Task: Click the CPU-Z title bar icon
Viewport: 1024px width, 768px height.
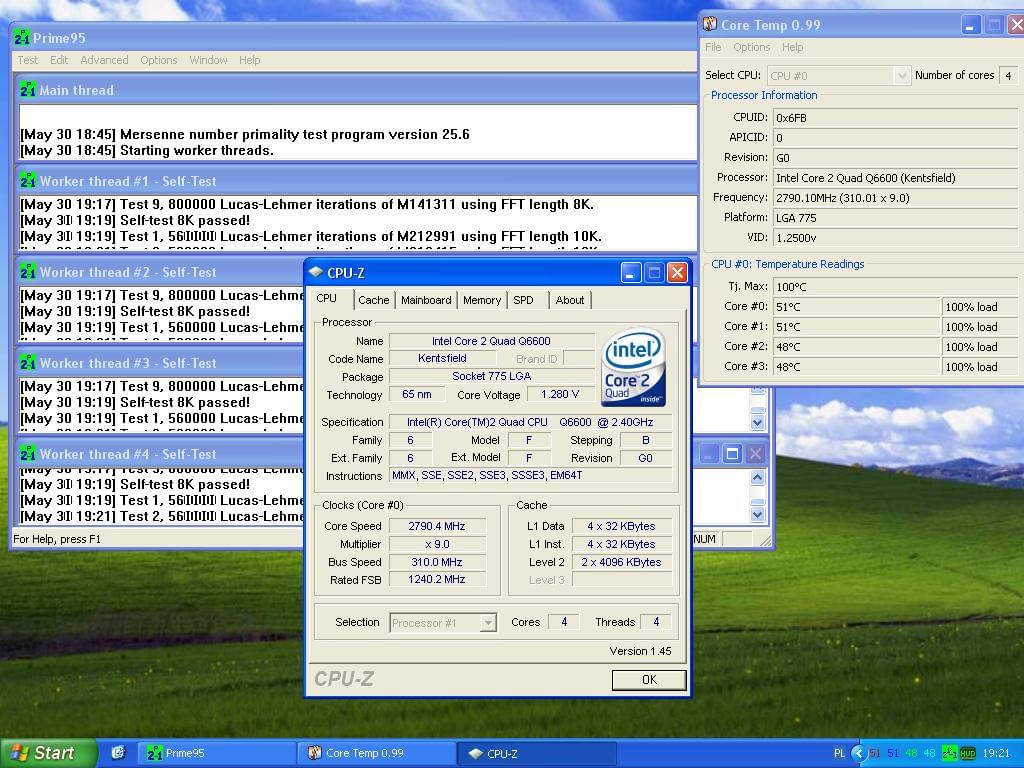Action: coord(316,272)
